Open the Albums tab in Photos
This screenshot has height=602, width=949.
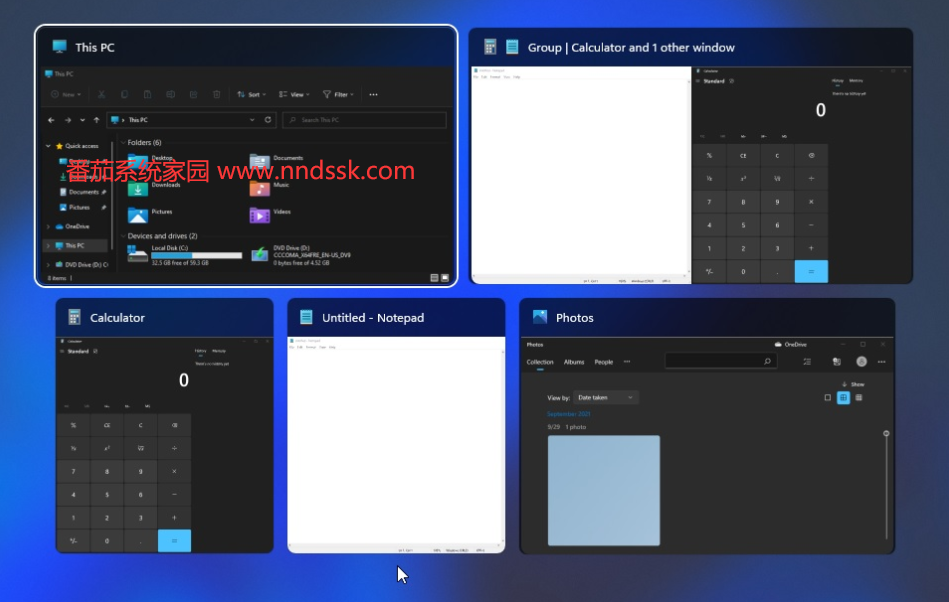click(574, 362)
